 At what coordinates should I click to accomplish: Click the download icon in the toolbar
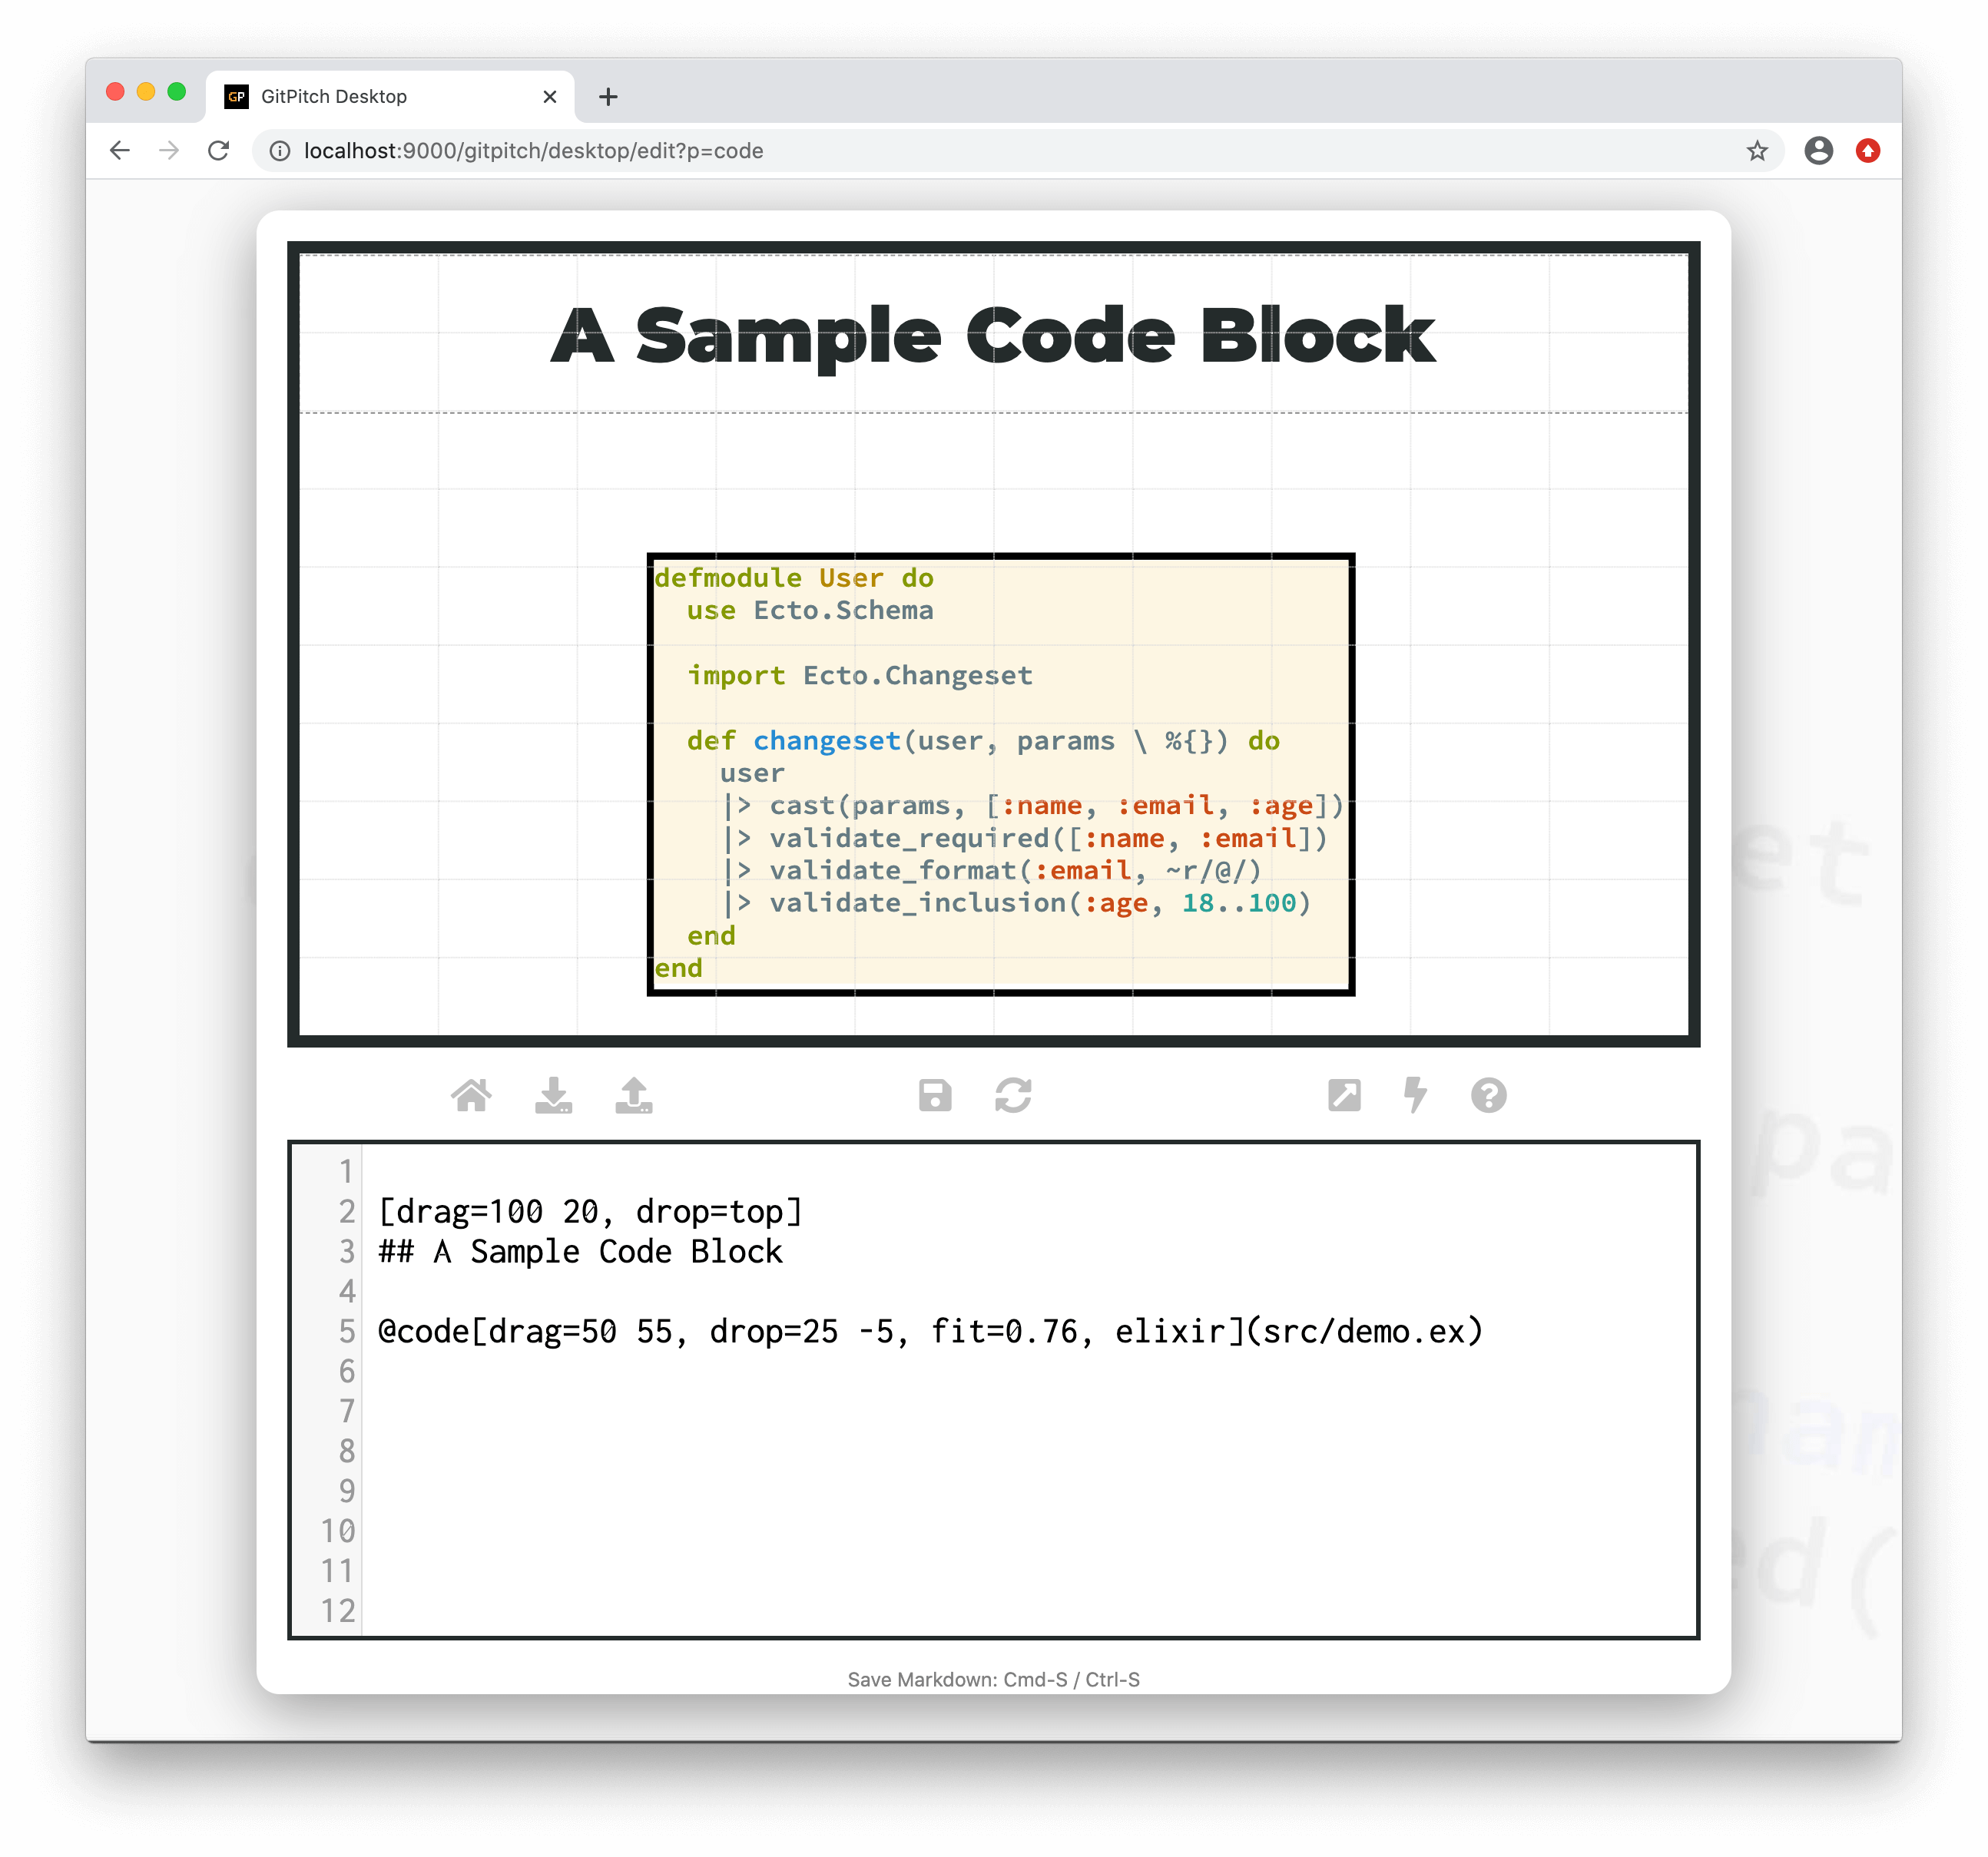tap(553, 1095)
